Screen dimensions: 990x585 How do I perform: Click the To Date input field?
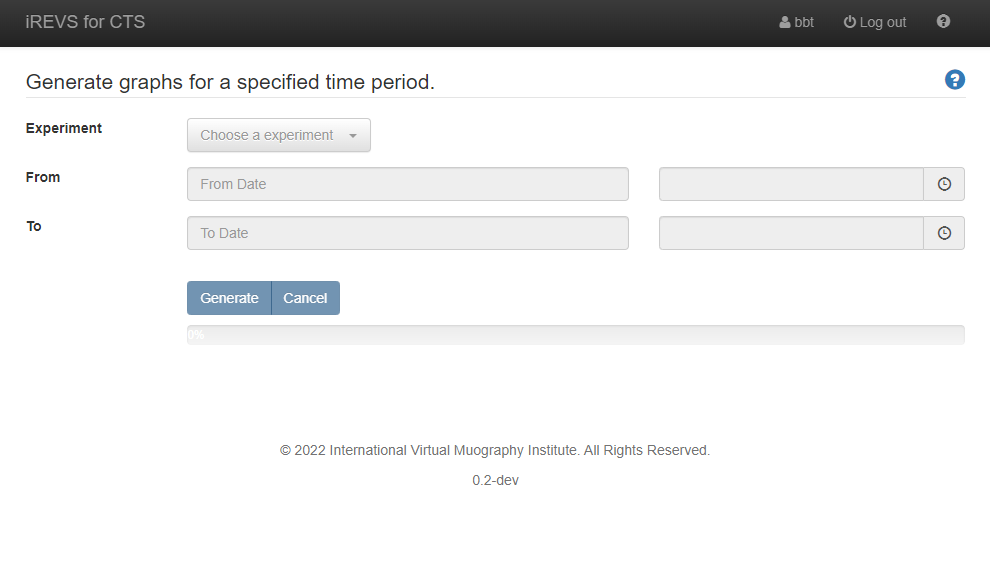point(407,233)
